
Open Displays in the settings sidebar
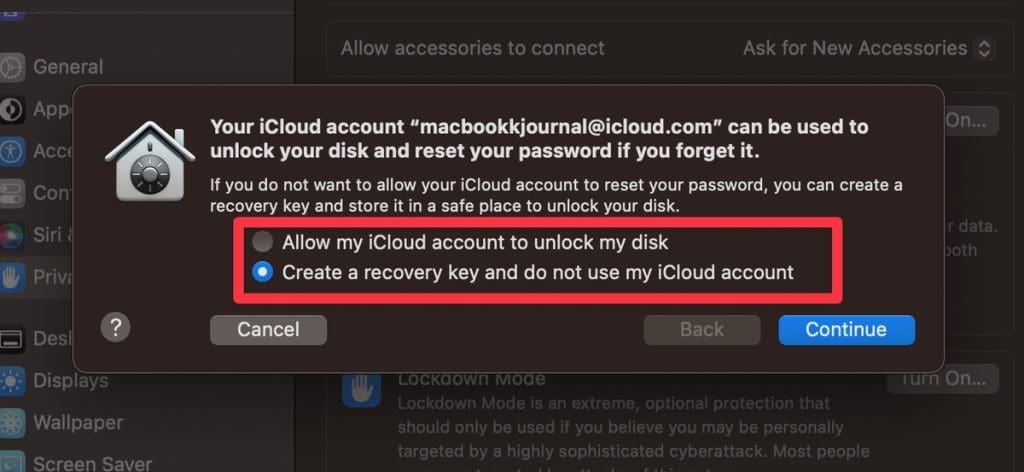pyautogui.click(x=70, y=380)
